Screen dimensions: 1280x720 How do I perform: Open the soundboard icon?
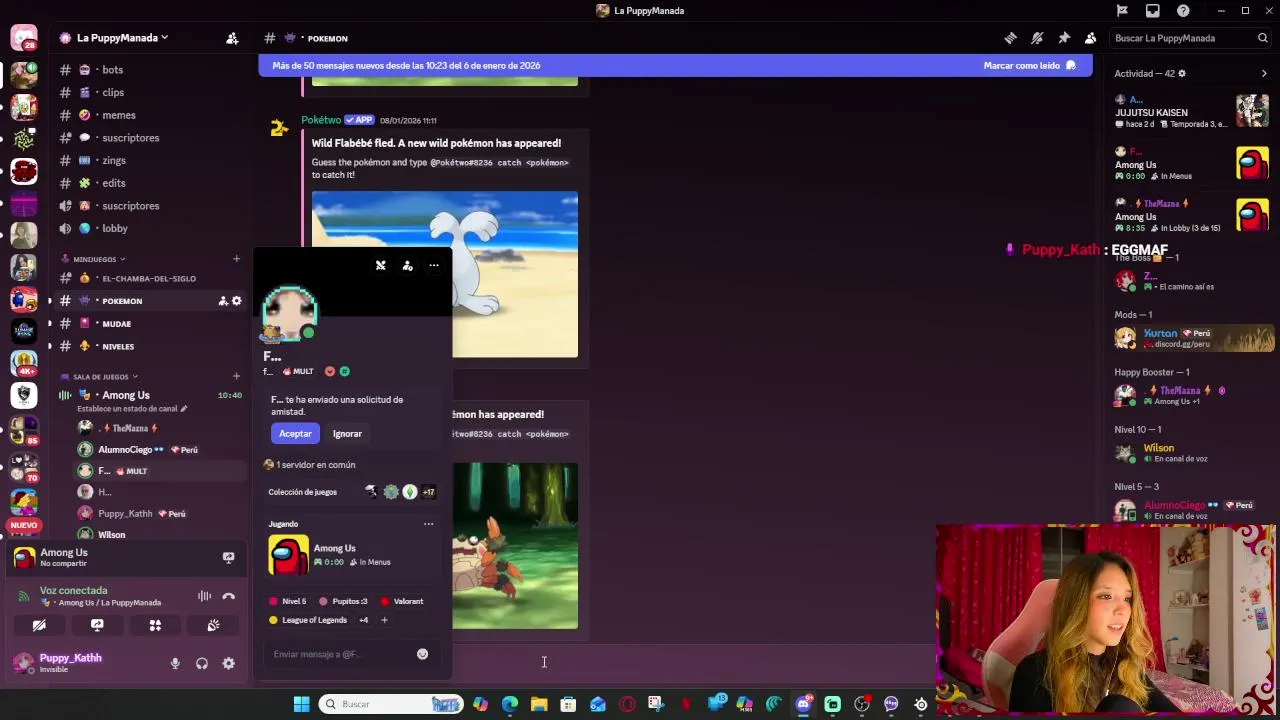click(x=213, y=625)
